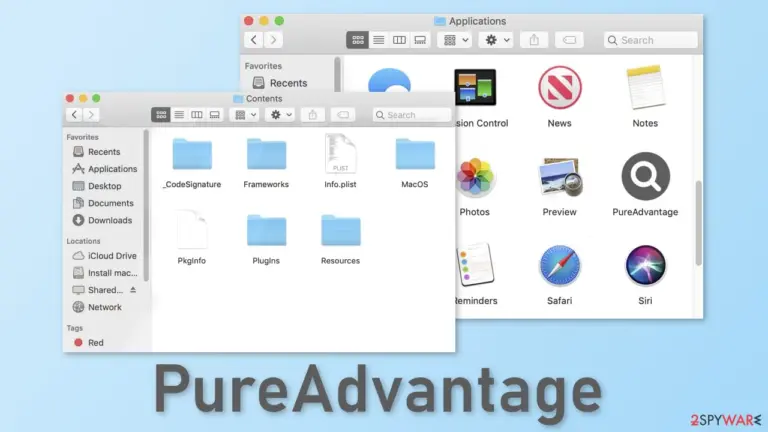The width and height of the screenshot is (768, 432).
Task: Open Recents in Applications window sidebar
Action: tap(280, 83)
